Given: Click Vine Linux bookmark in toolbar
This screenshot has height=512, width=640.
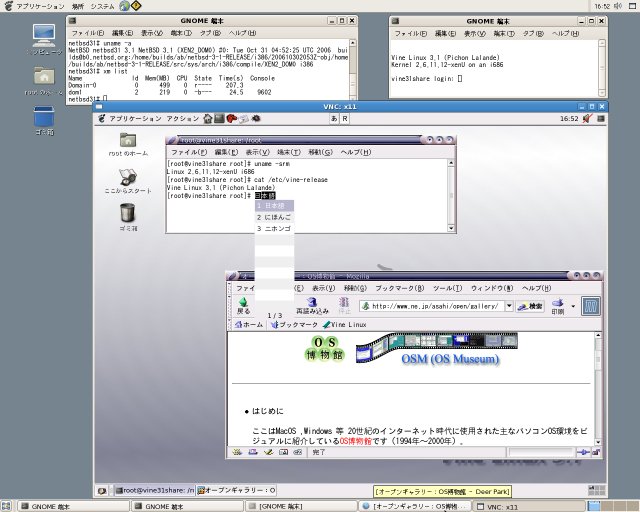Looking at the screenshot, I should click(x=344, y=325).
